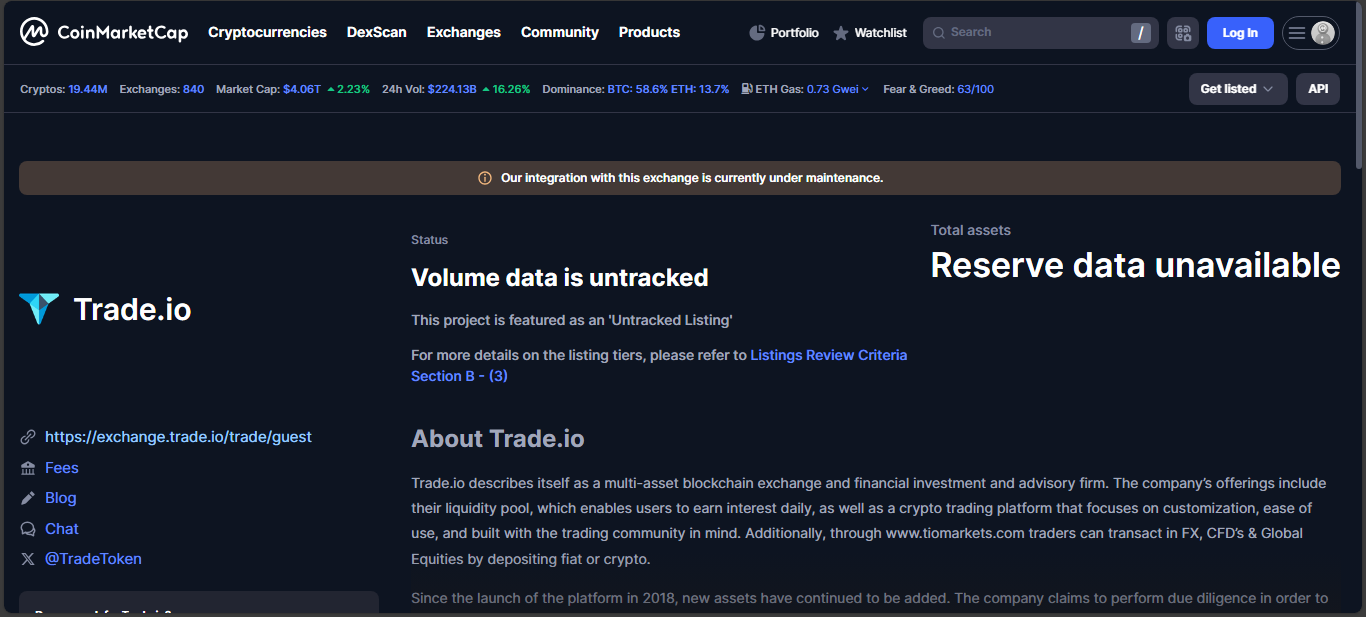The image size is (1366, 617).
Task: Expand the ETH Gas 0.73 Gwei dropdown
Action: point(837,89)
